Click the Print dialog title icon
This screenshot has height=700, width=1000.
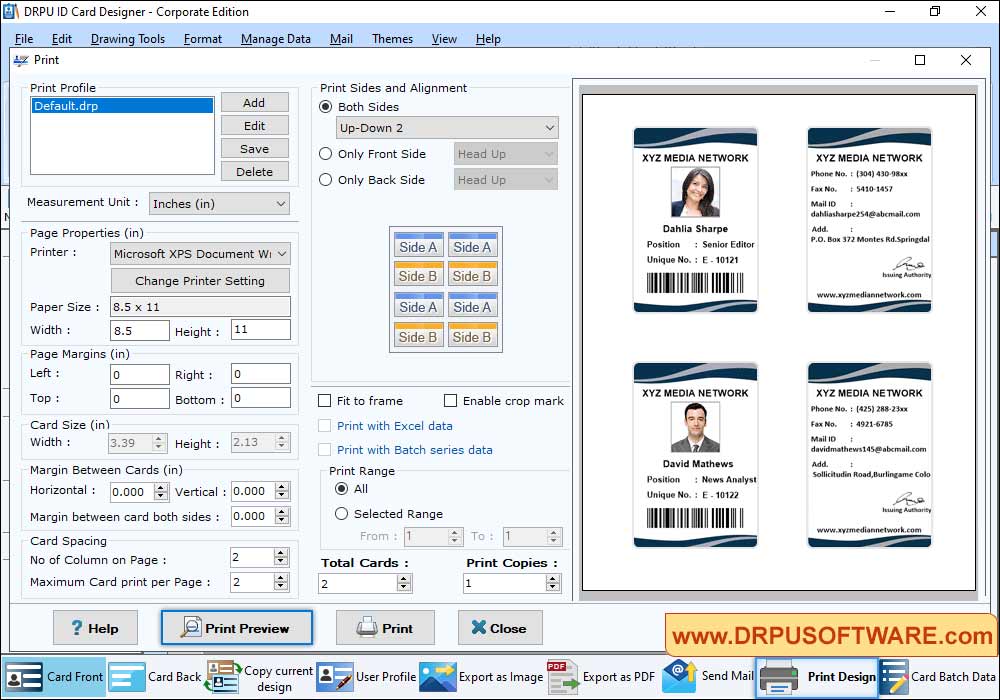21,61
